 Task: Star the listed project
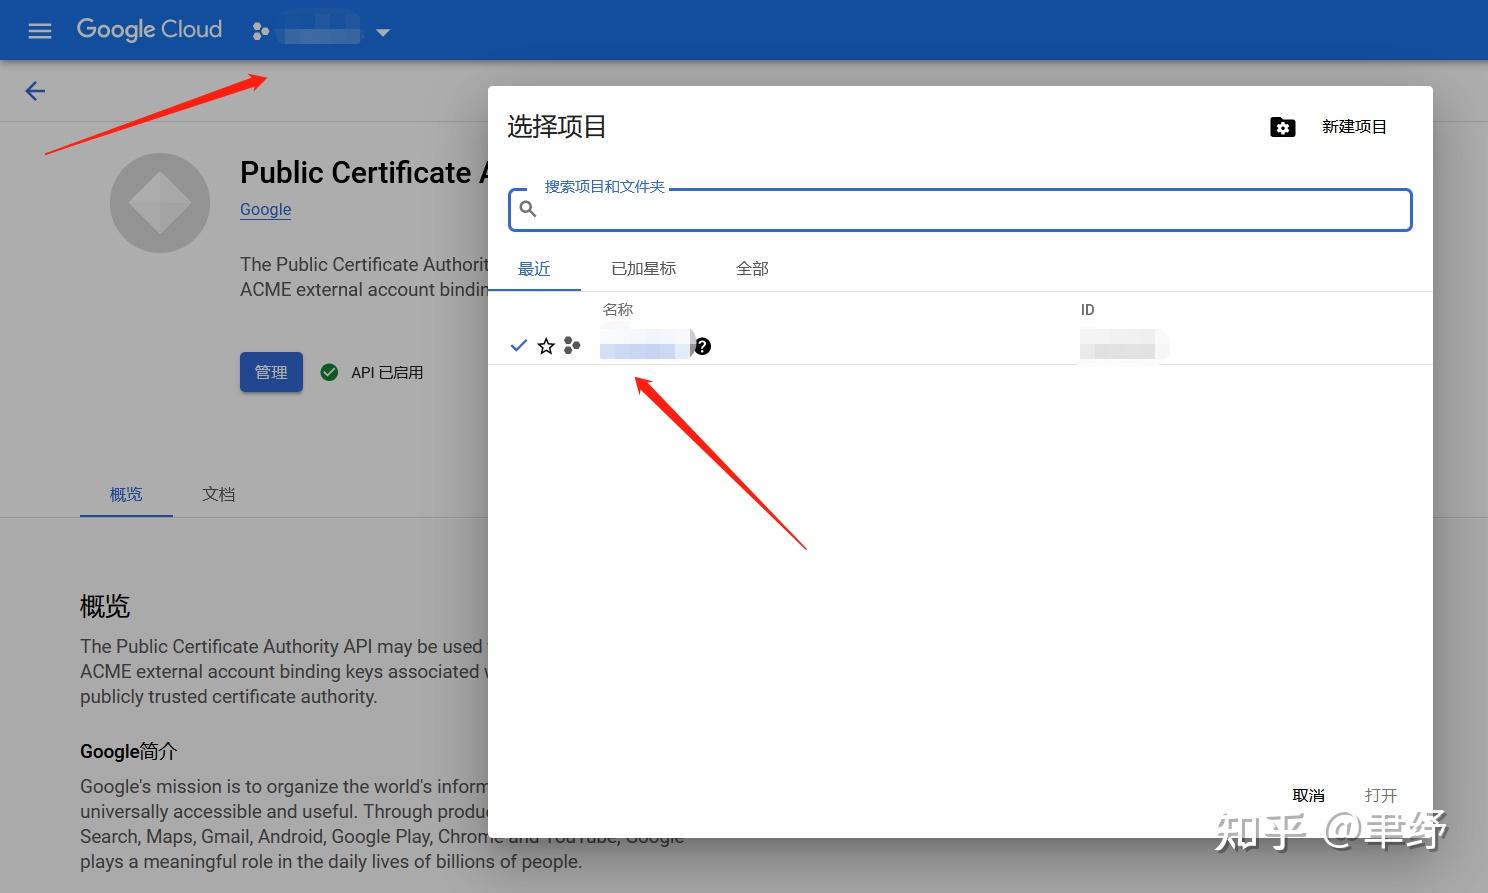(546, 346)
